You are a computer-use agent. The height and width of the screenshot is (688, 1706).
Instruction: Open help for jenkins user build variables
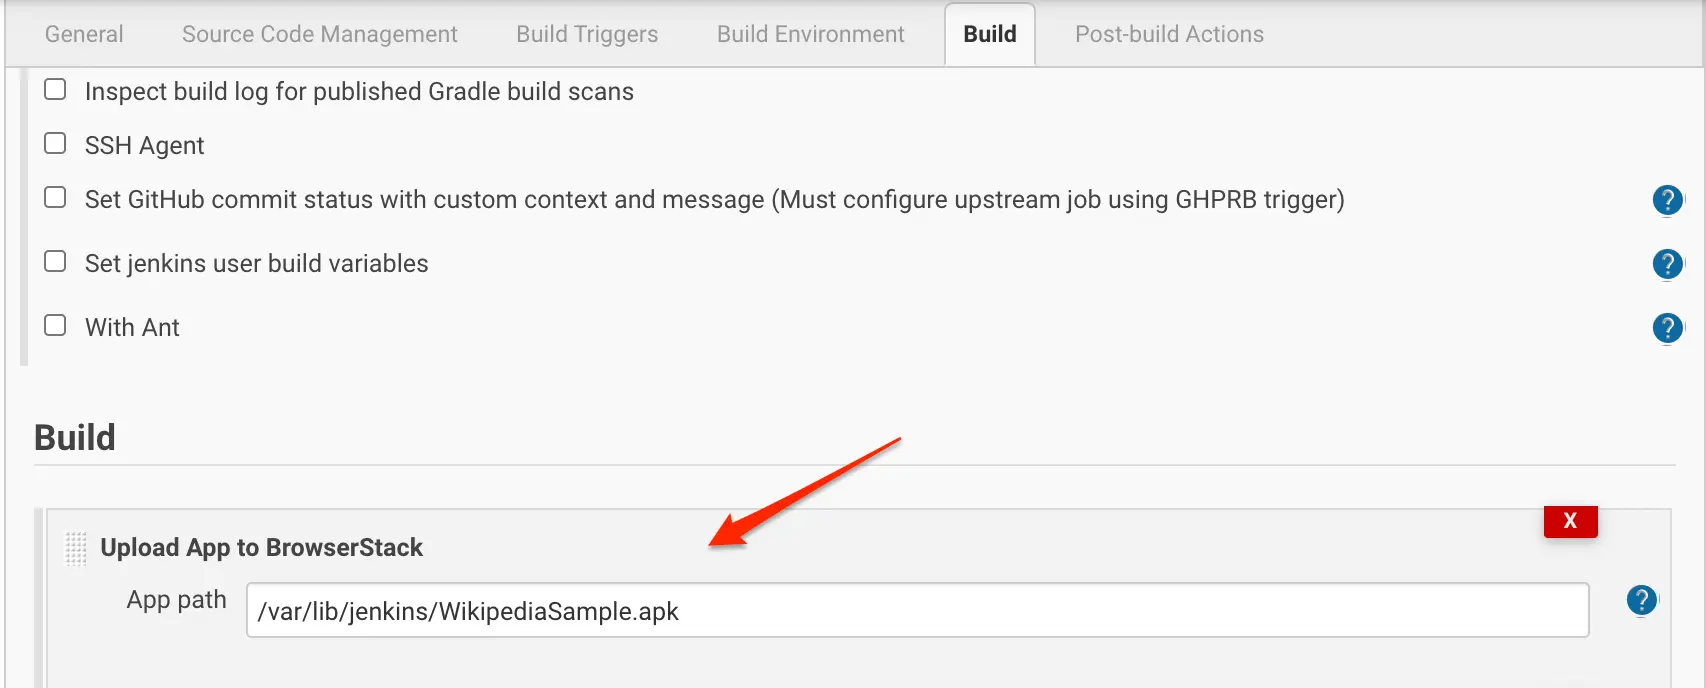(1667, 264)
